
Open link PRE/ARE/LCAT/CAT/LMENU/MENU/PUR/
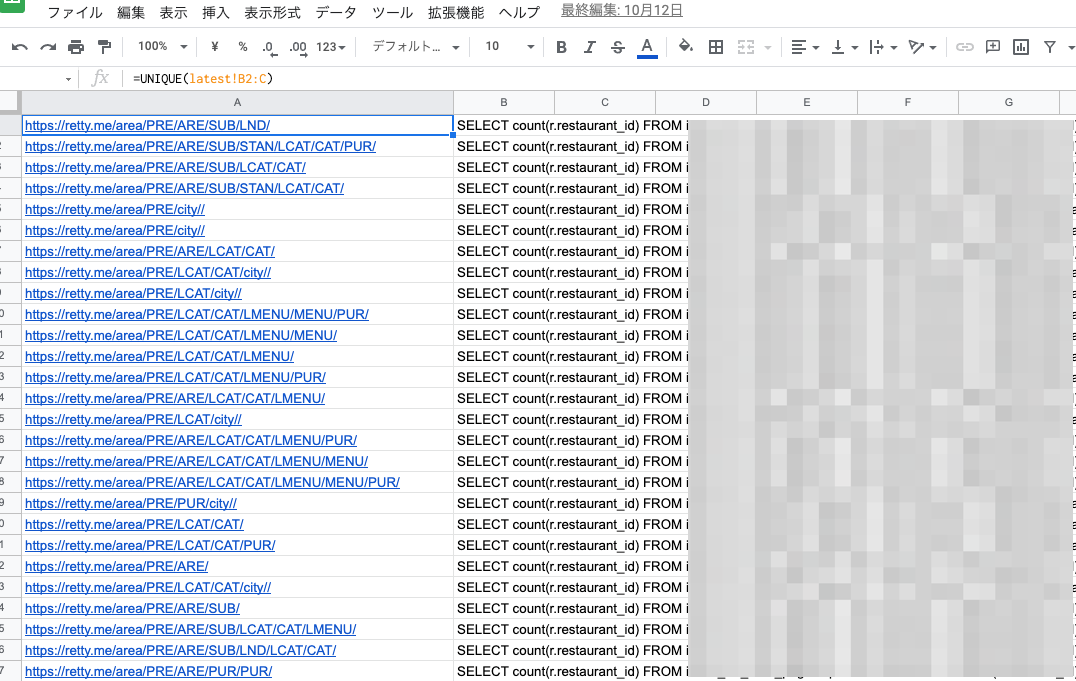[x=213, y=483]
